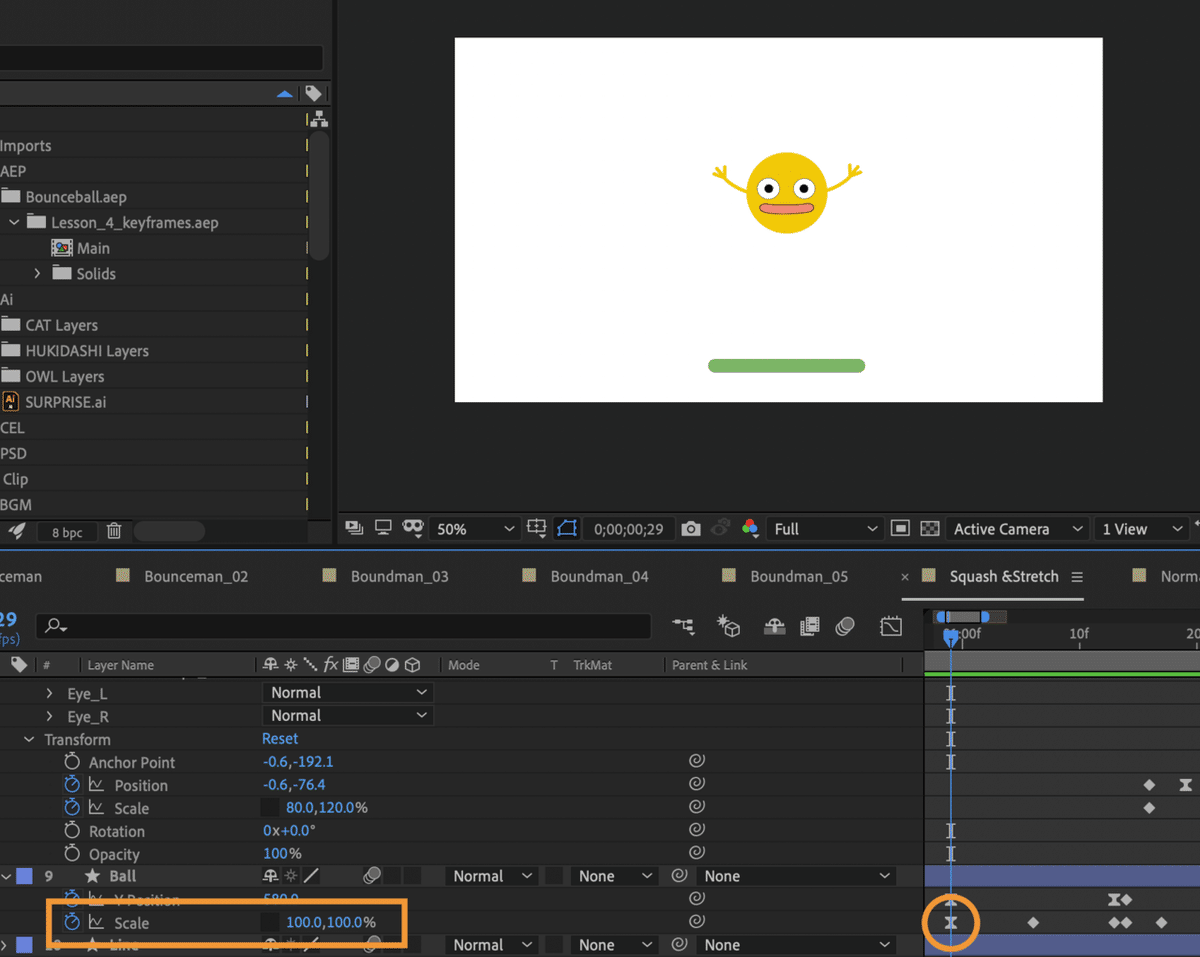Open the 50% magnification dropdown

[474, 529]
